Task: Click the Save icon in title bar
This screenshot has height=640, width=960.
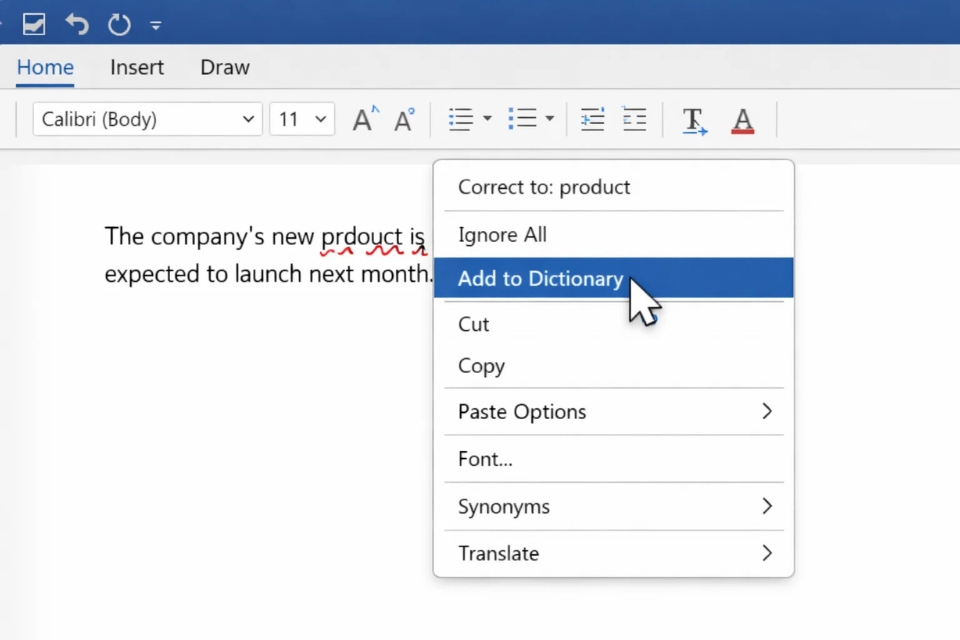Action: [x=34, y=24]
